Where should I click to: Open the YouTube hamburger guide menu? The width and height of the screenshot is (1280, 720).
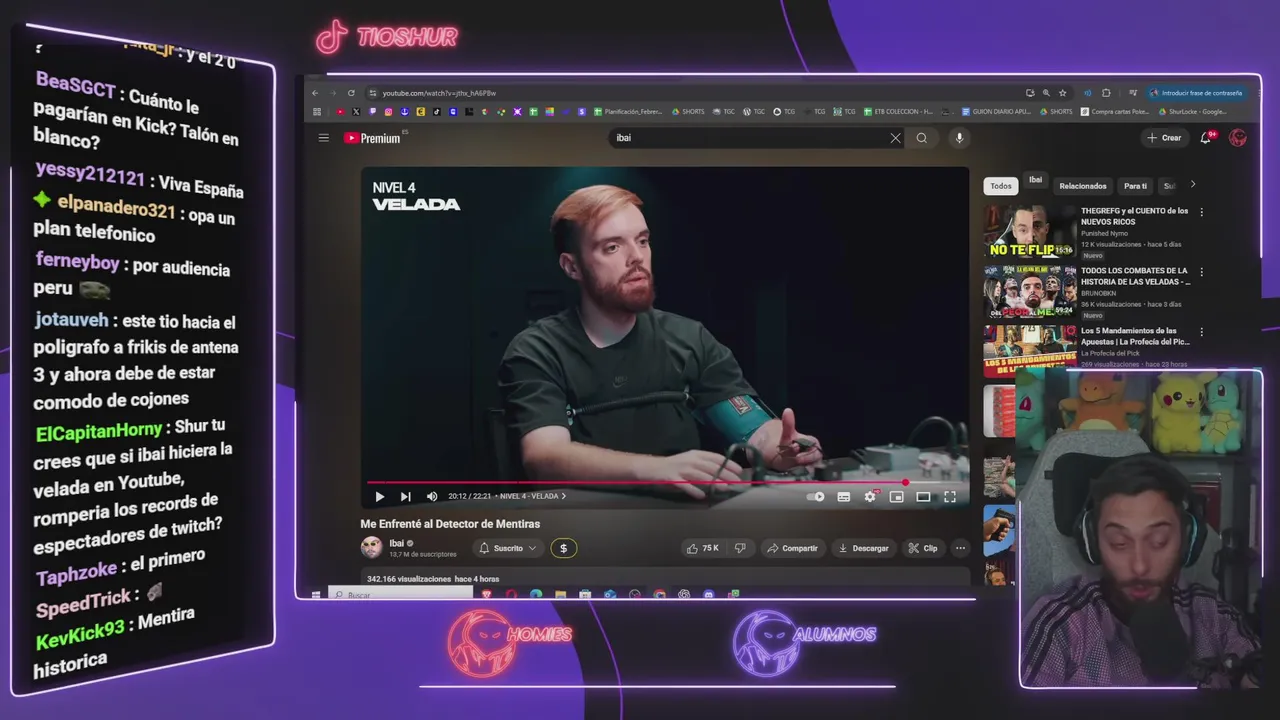click(x=323, y=138)
